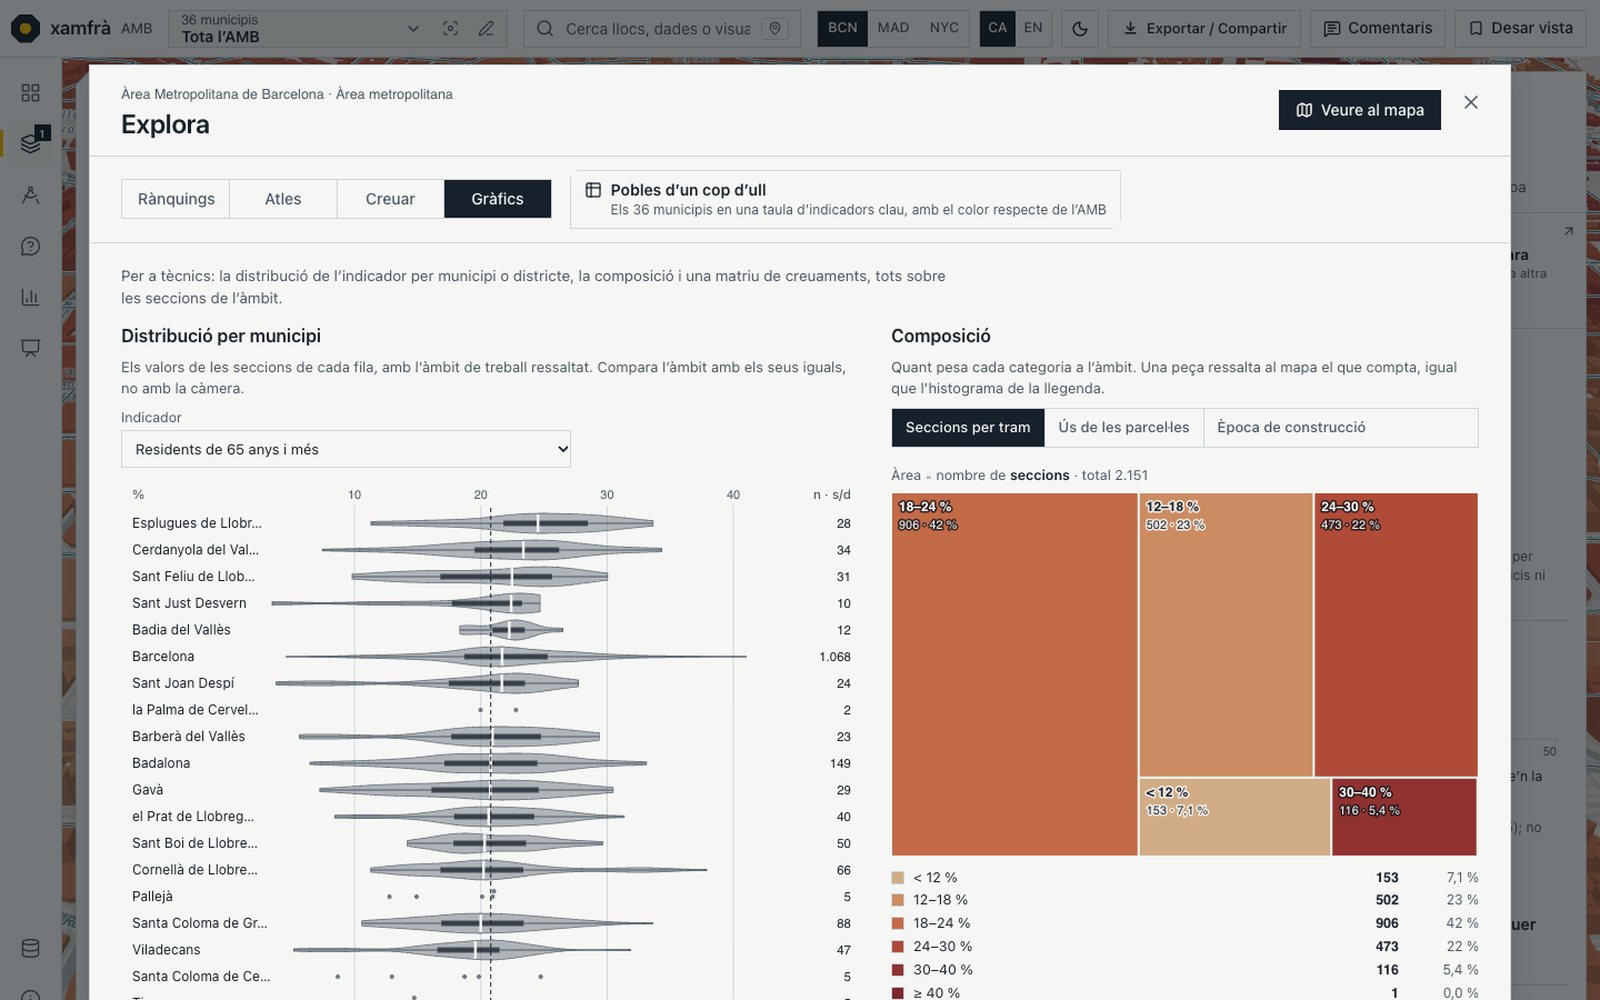
Task: Click the Veure al mapa button
Action: tap(1360, 110)
